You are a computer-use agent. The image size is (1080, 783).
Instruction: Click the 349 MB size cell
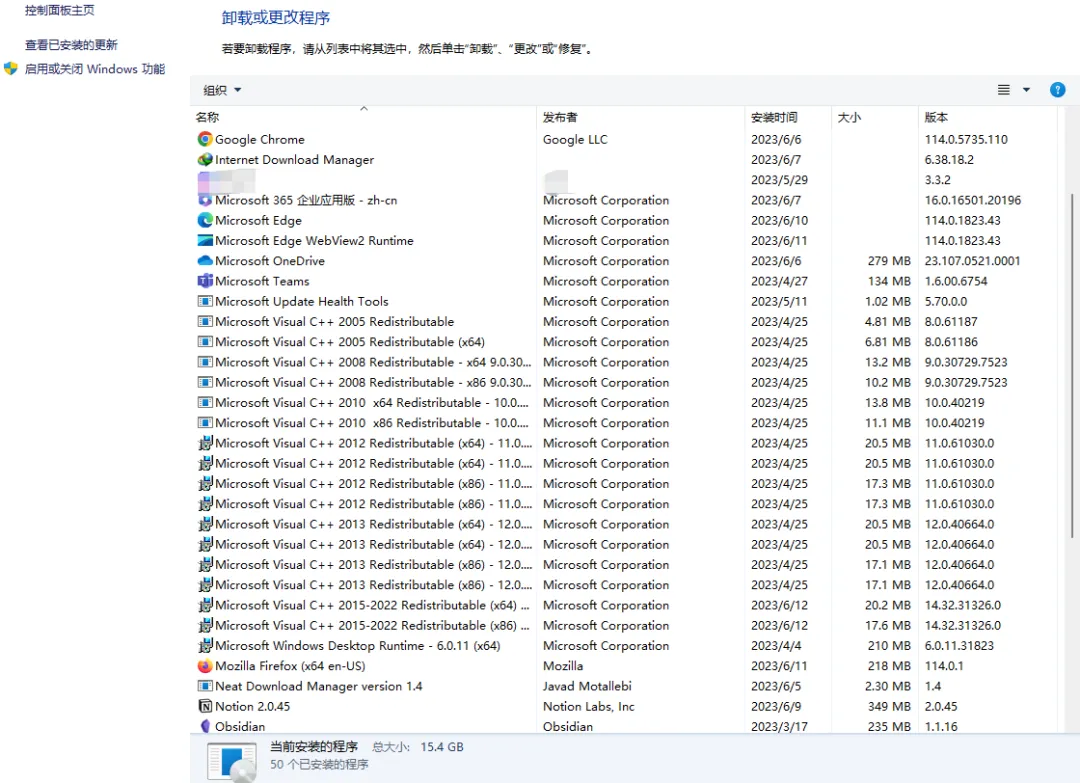(x=889, y=707)
